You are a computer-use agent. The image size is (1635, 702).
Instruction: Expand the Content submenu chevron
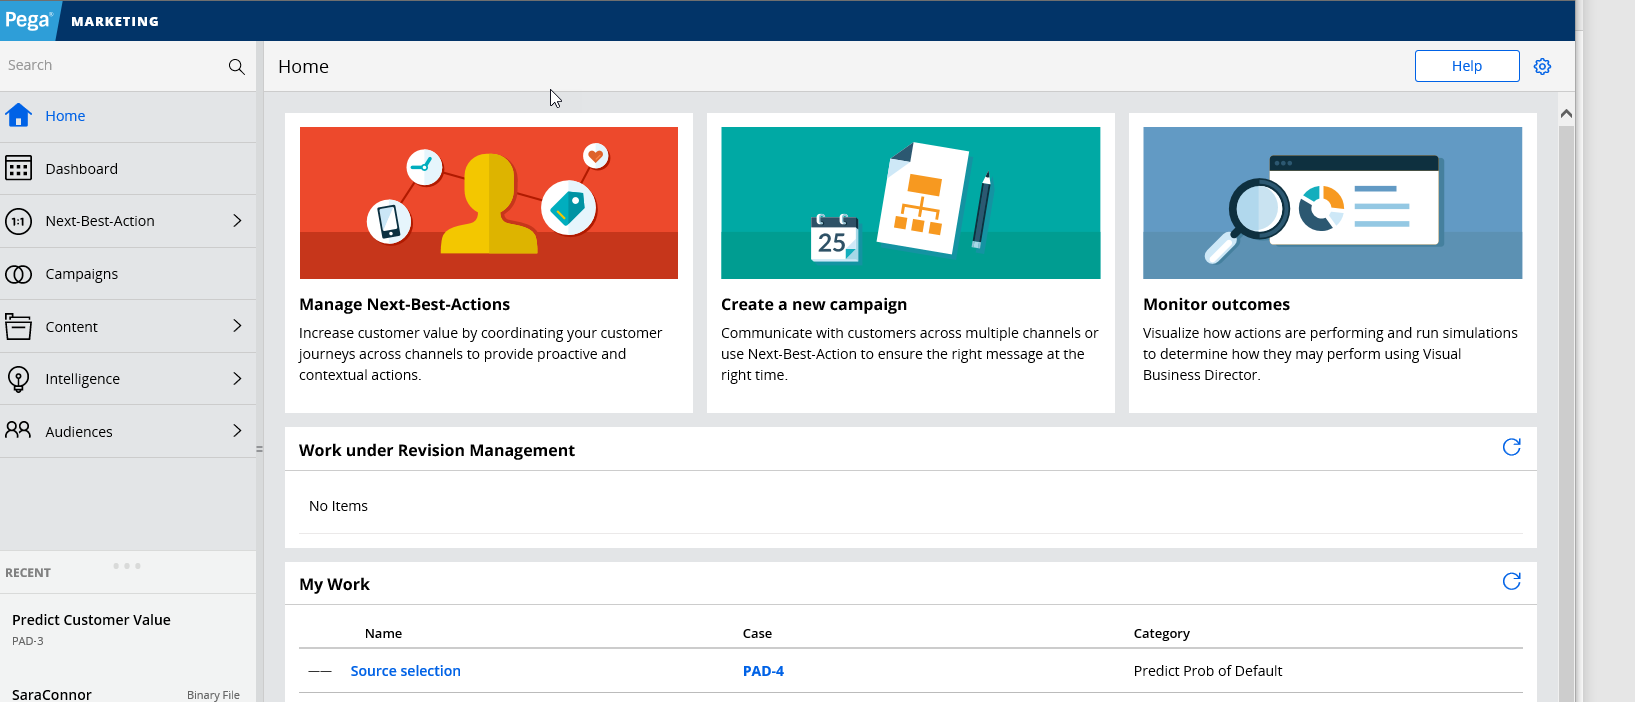pyautogui.click(x=237, y=326)
